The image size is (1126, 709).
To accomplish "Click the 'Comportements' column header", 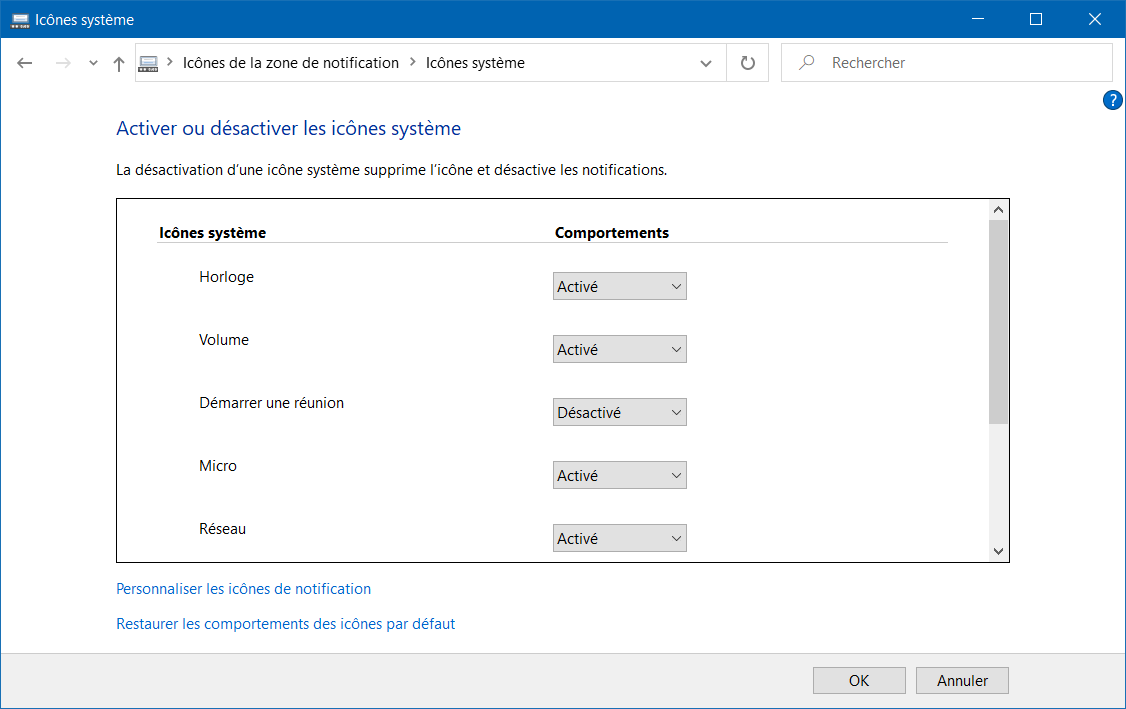I will [612, 233].
